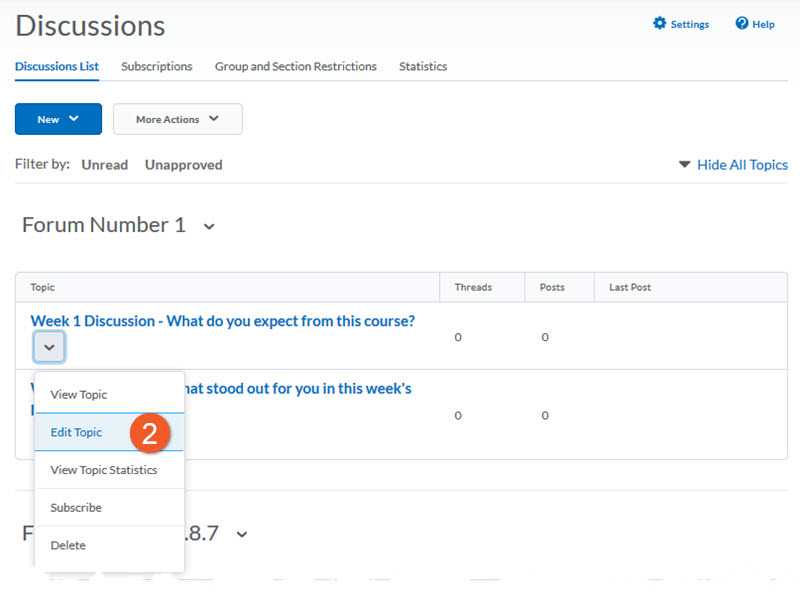The height and width of the screenshot is (595, 800).
Task: Open View Topic Statistics menu entry
Action: (103, 470)
